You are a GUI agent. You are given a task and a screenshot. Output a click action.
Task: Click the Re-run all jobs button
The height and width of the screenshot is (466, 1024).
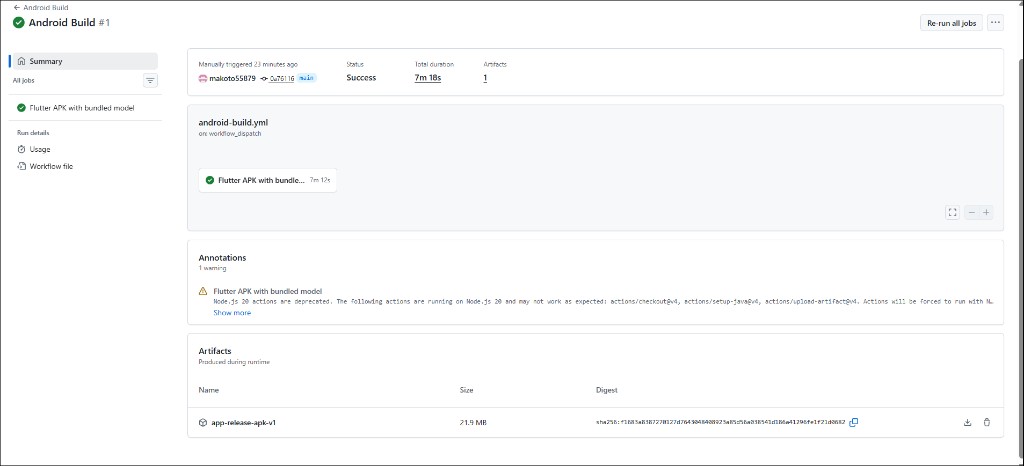[x=951, y=23]
